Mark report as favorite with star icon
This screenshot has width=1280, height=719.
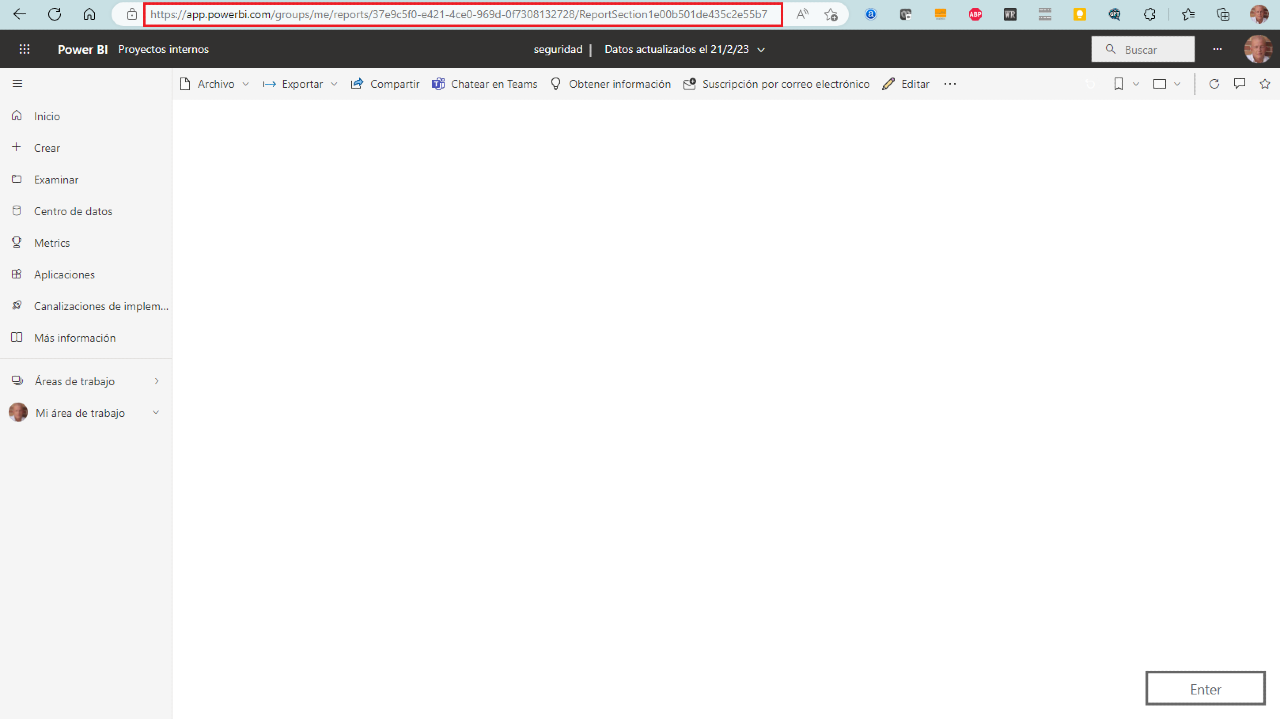[1265, 84]
